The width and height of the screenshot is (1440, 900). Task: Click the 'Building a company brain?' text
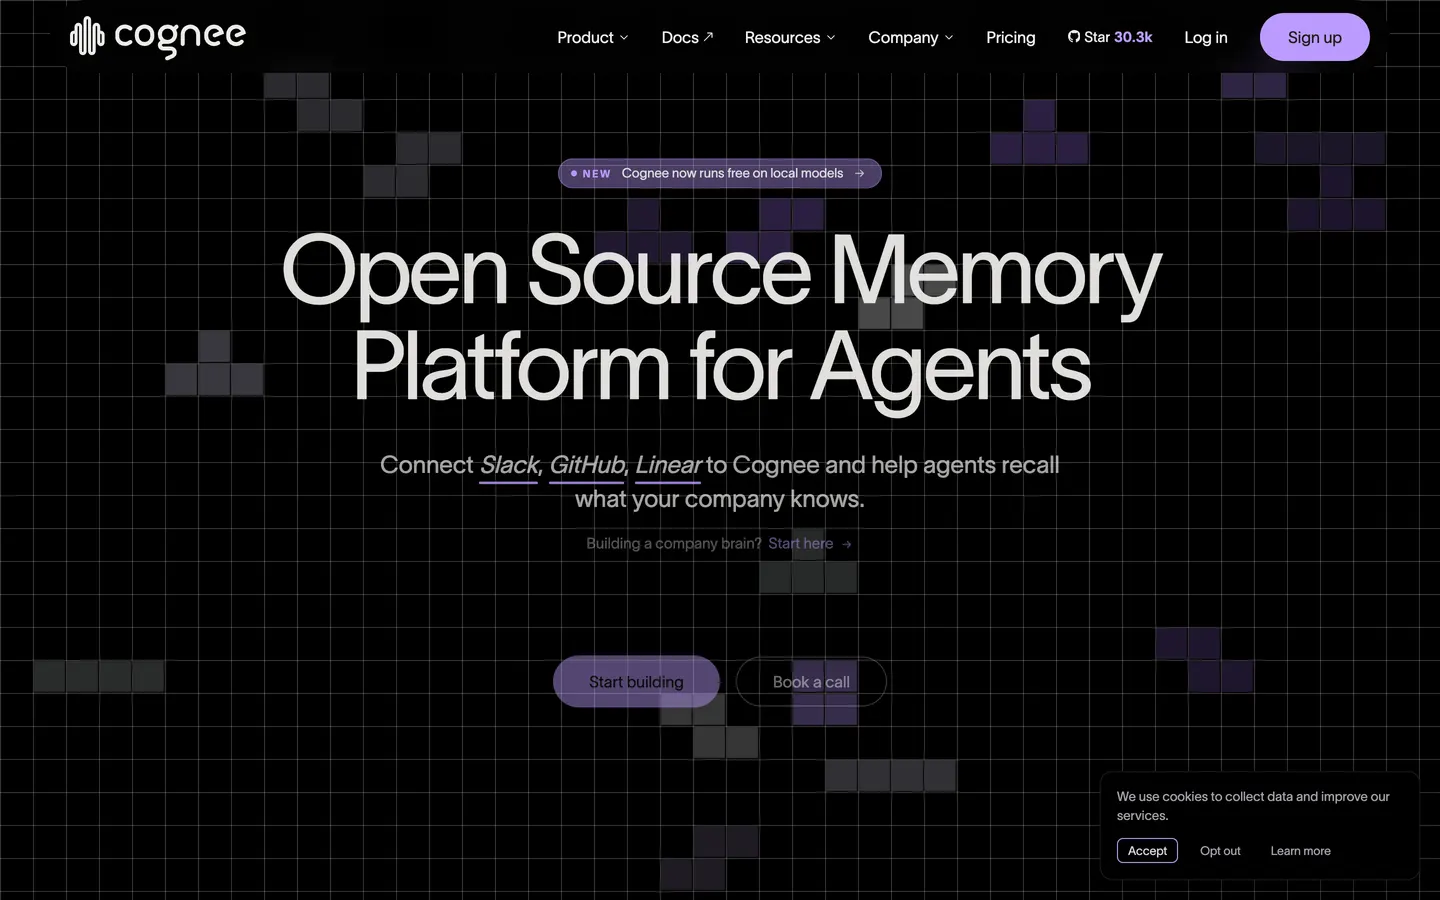coord(674,544)
